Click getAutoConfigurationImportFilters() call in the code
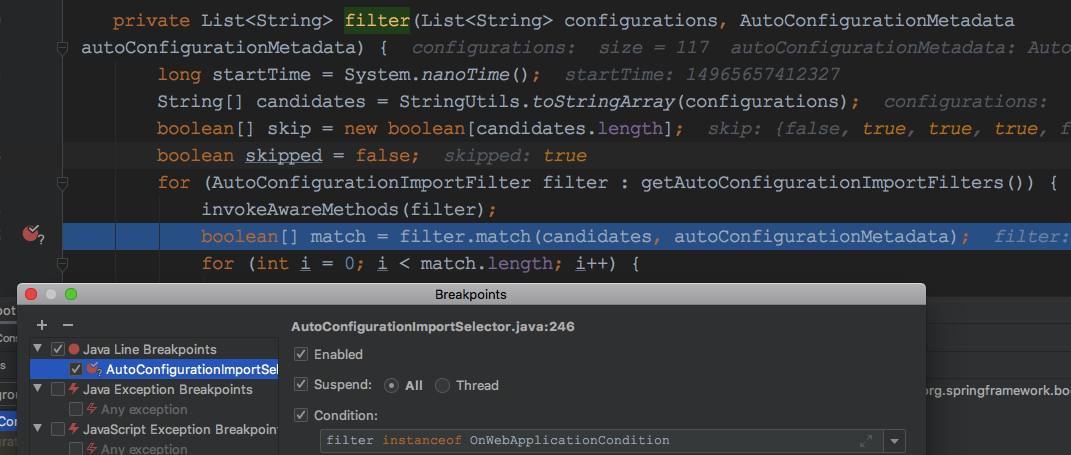1071x455 pixels. tap(838, 183)
